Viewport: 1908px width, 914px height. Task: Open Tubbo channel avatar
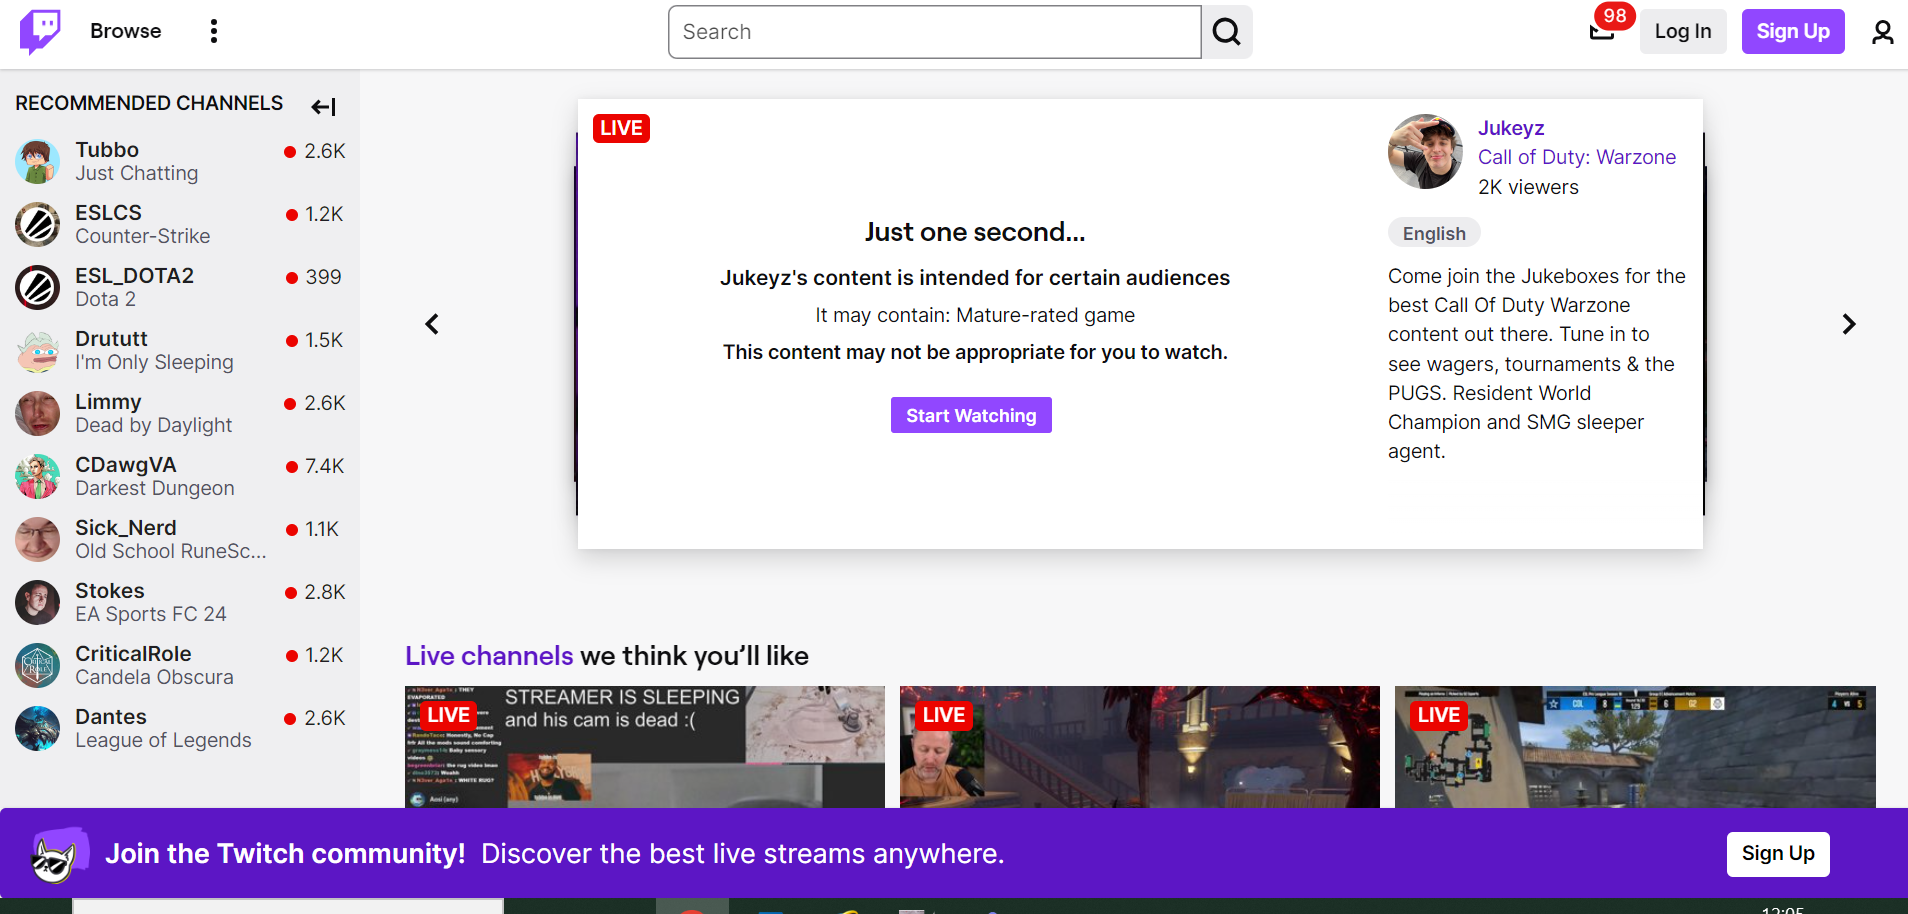click(38, 162)
